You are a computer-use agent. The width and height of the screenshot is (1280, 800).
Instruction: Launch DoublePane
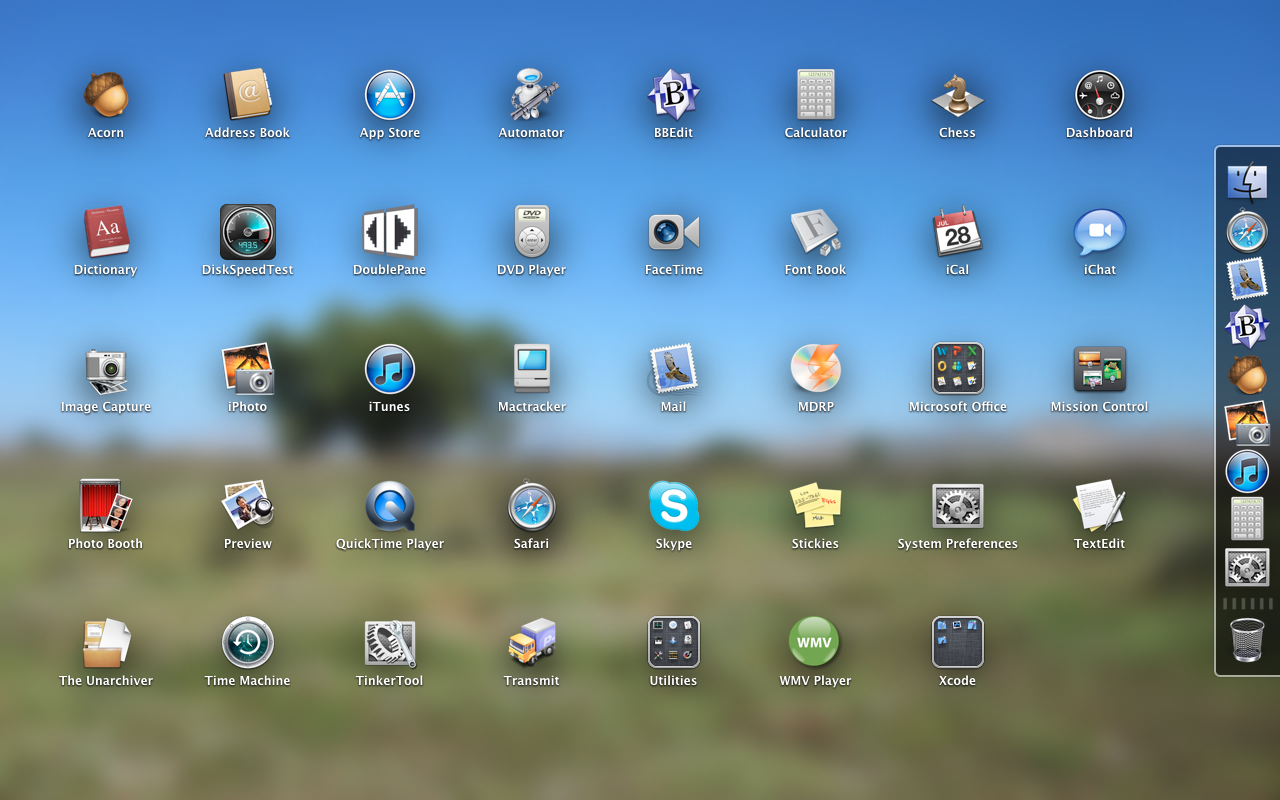coord(389,232)
